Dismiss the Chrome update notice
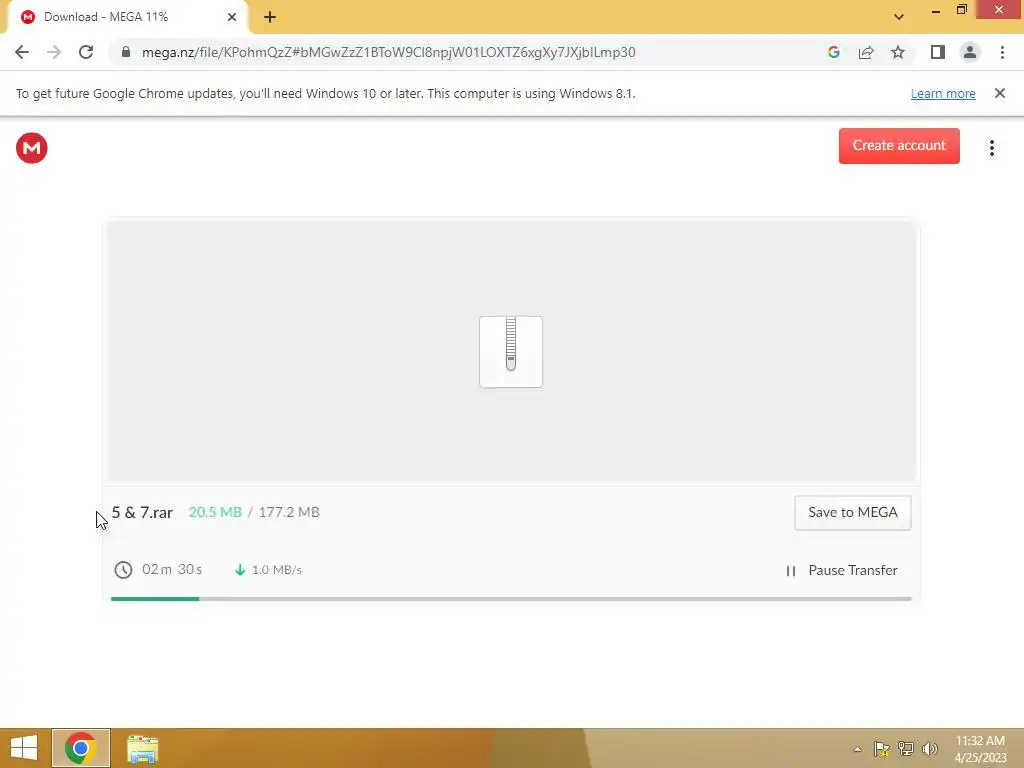 [x=999, y=93]
